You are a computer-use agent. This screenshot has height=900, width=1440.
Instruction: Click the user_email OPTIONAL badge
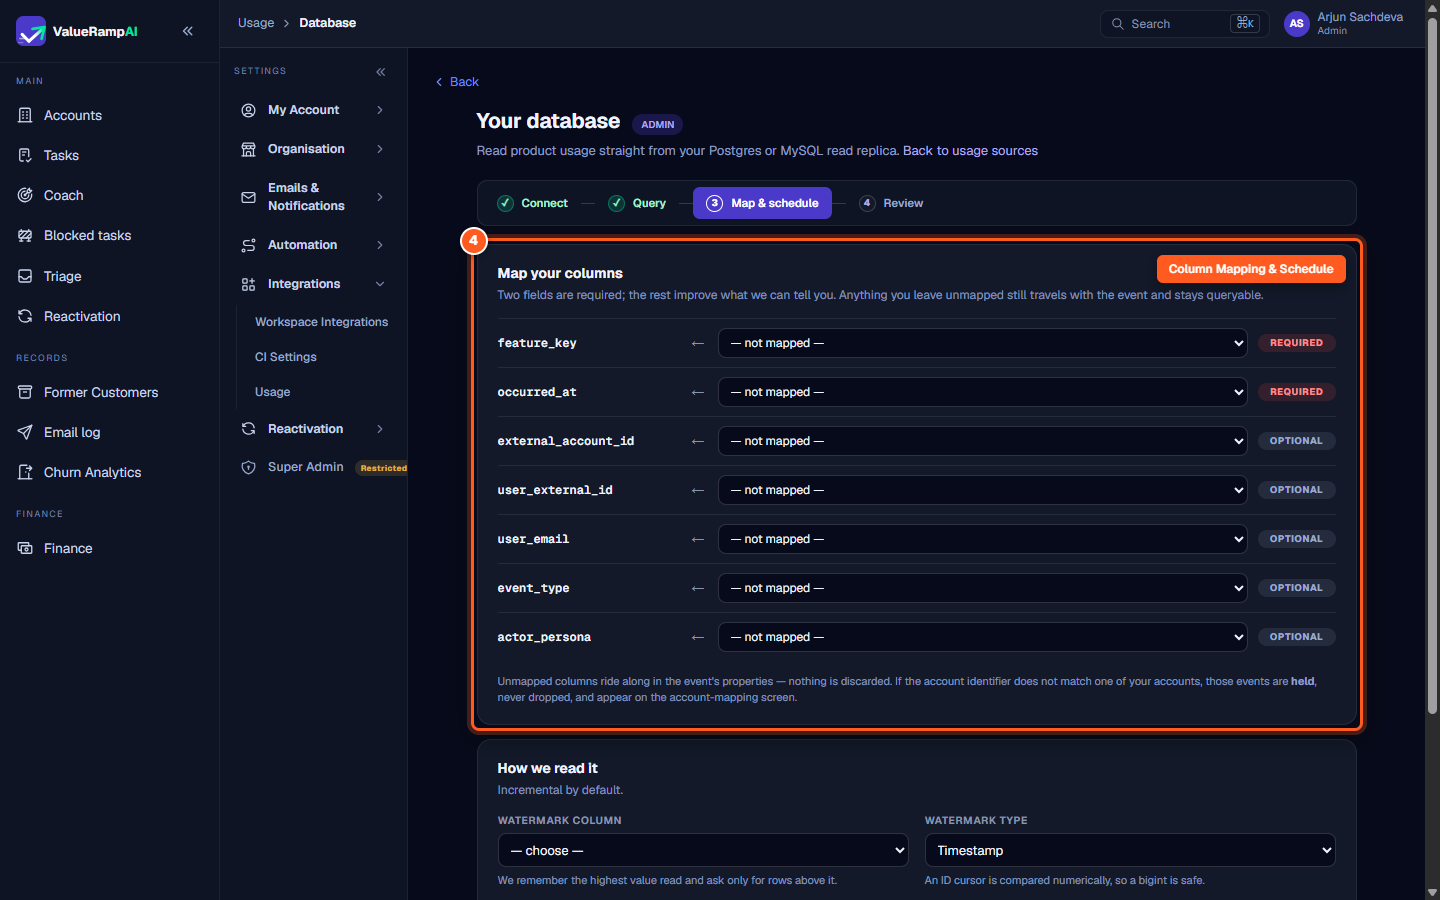click(1296, 539)
